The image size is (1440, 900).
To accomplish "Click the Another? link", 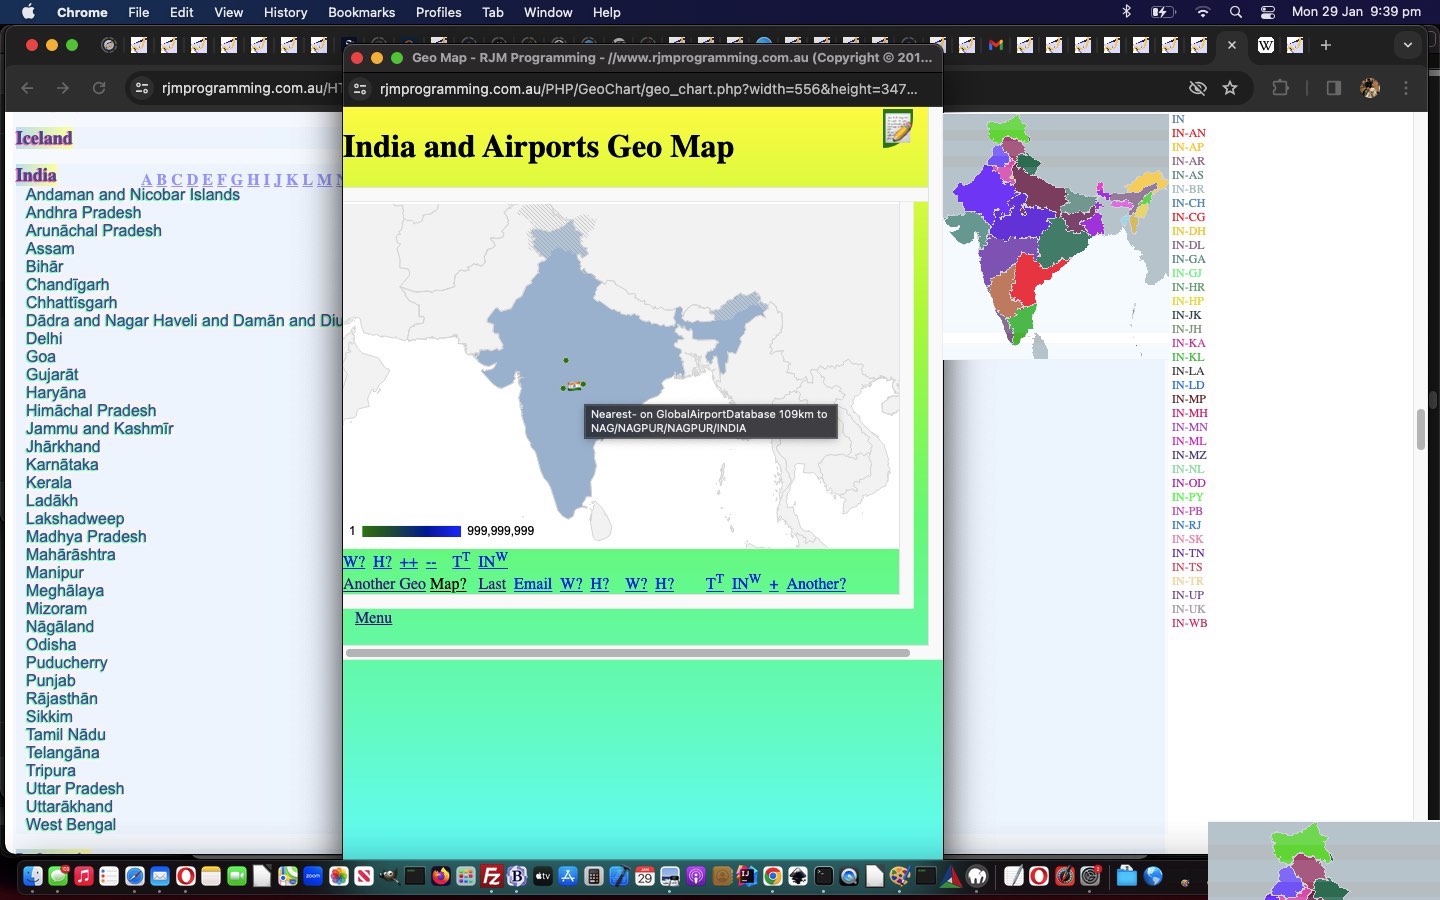I will tap(816, 584).
